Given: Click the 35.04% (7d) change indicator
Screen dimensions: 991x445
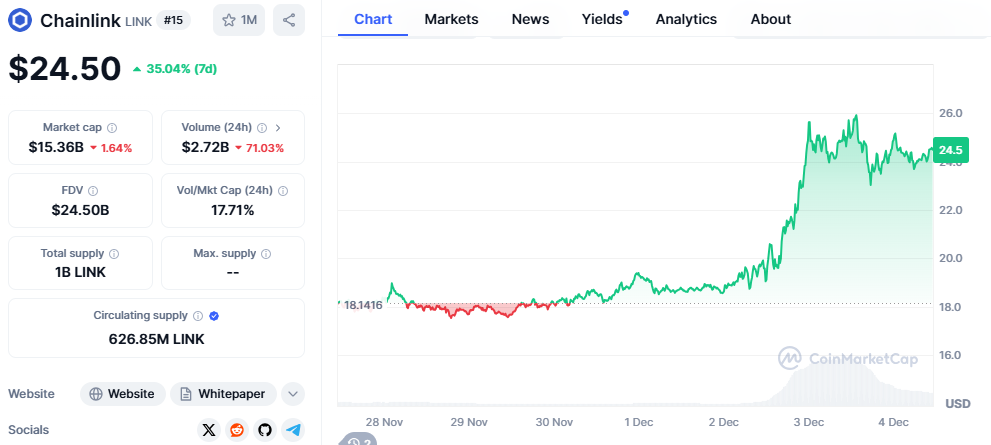Looking at the screenshot, I should (x=174, y=69).
